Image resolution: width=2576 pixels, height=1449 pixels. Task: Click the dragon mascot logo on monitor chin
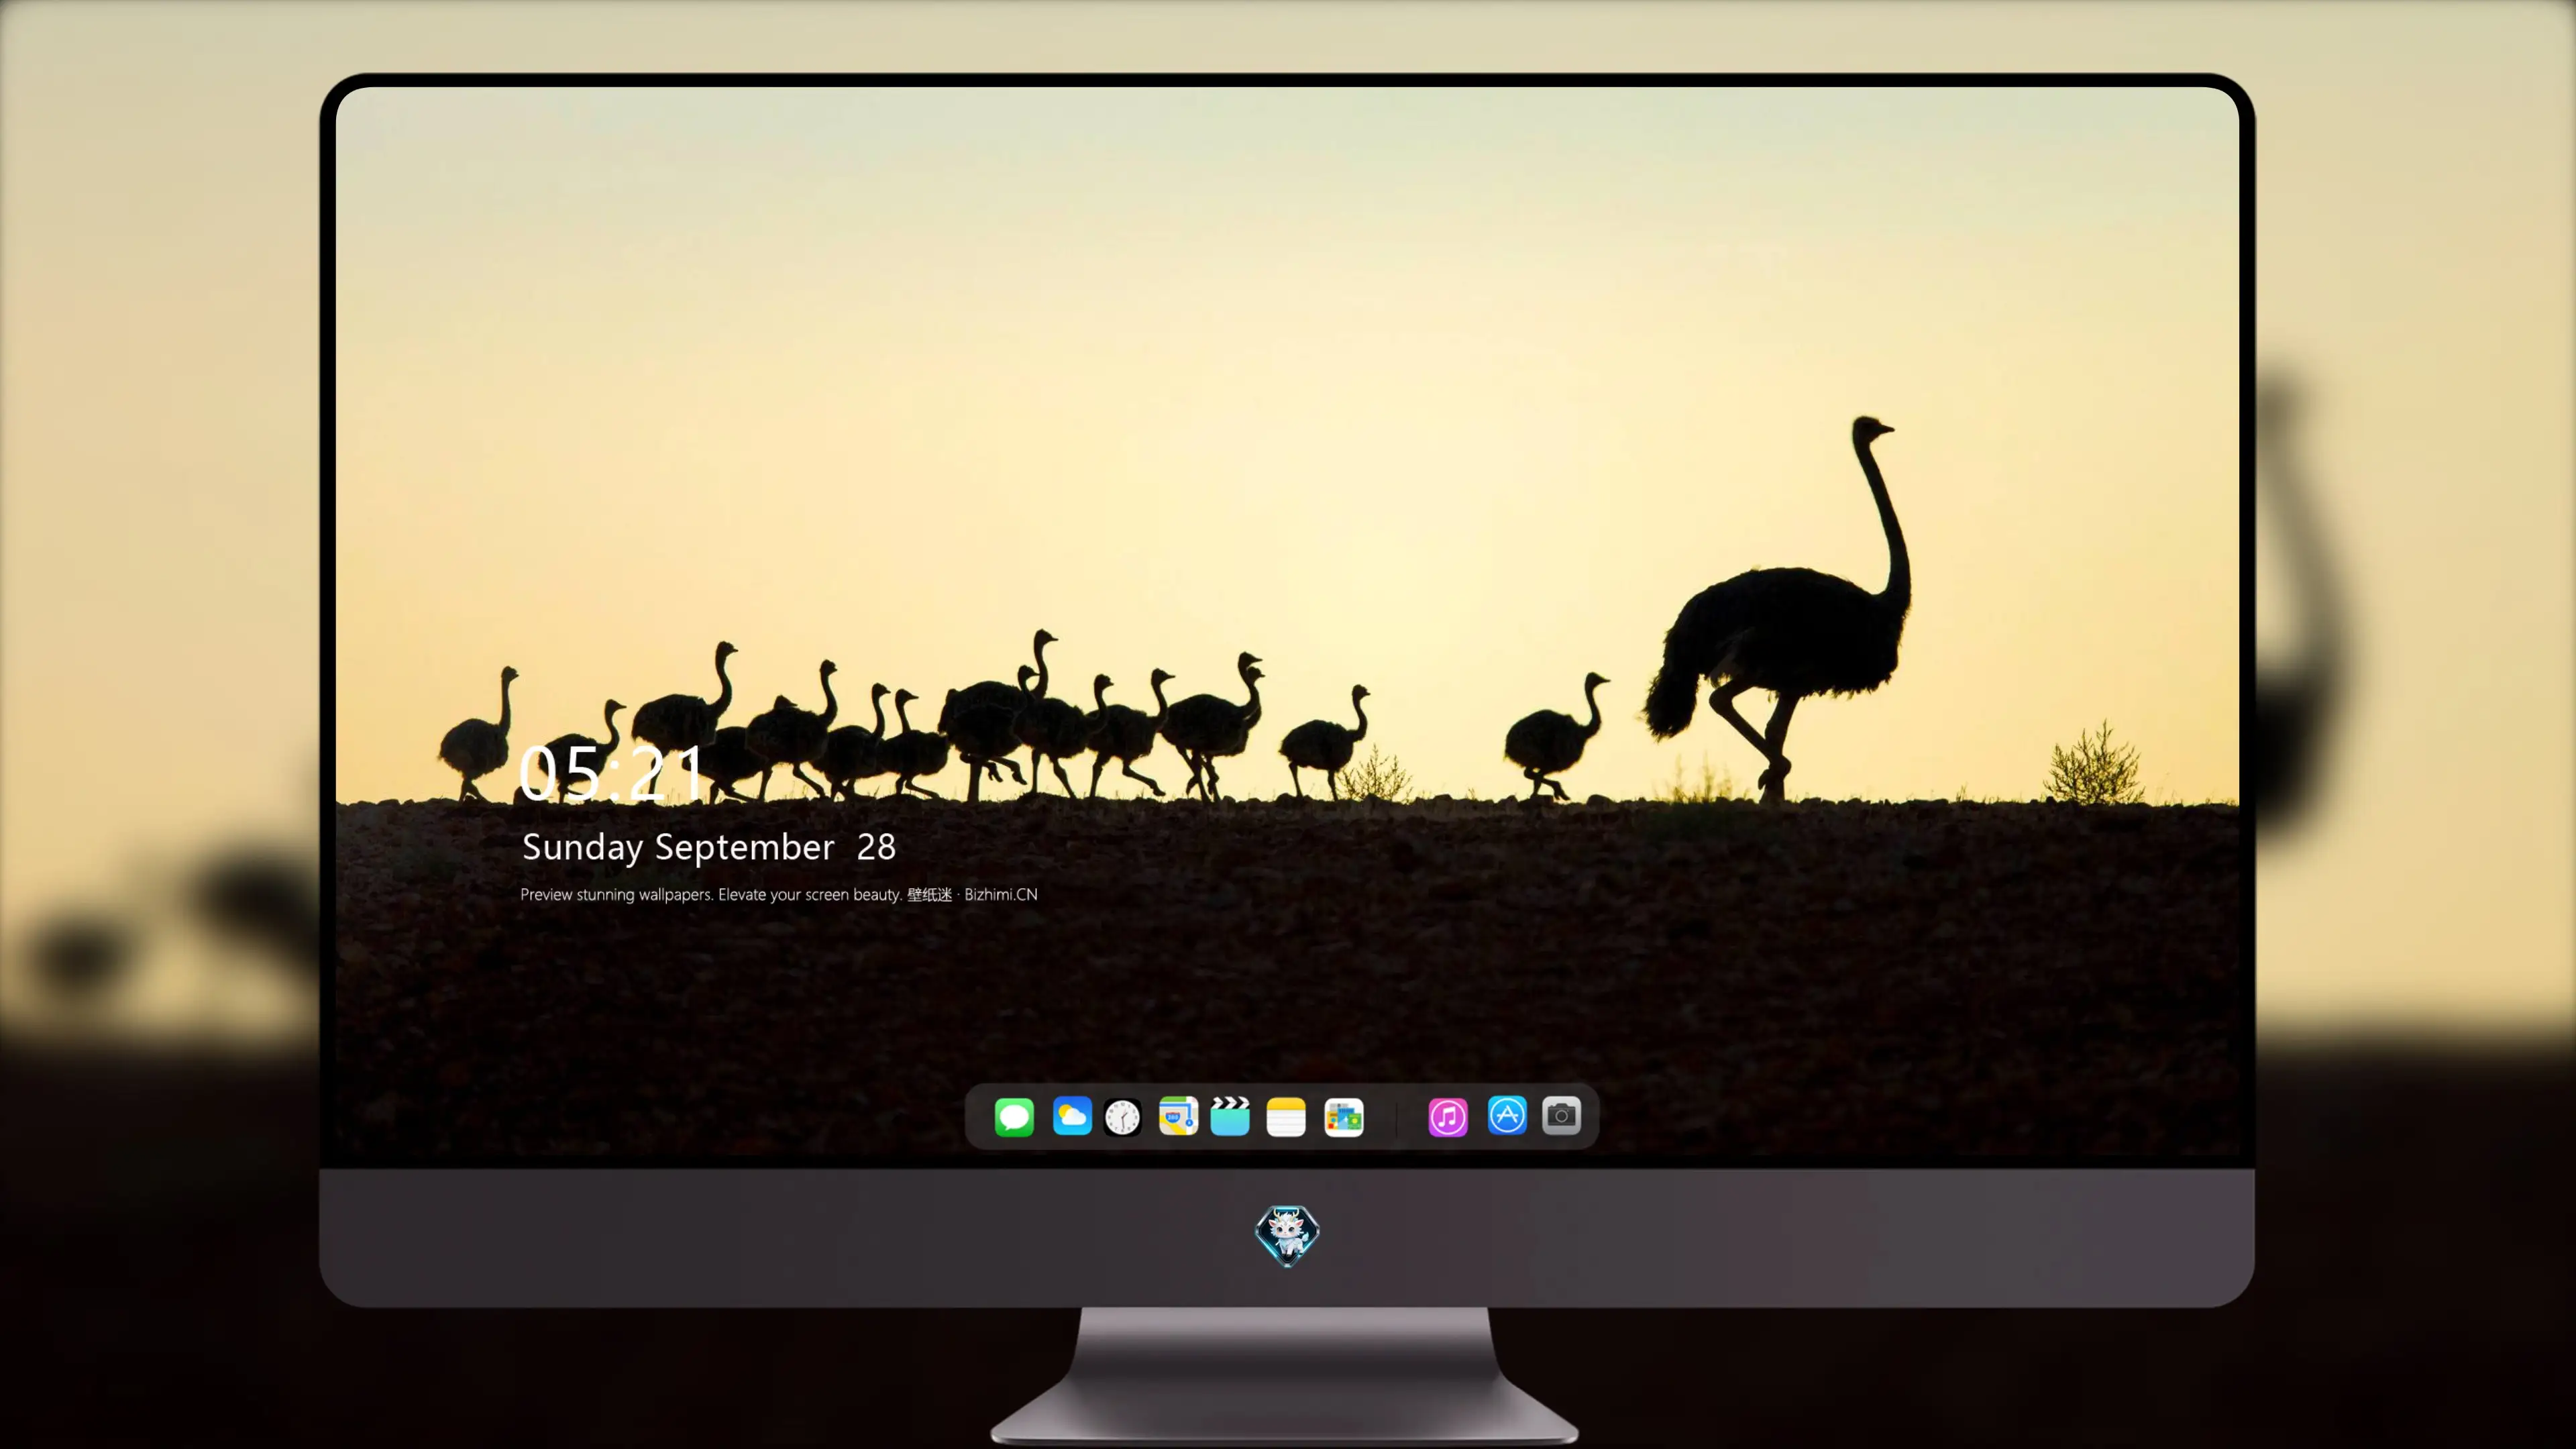1287,1236
